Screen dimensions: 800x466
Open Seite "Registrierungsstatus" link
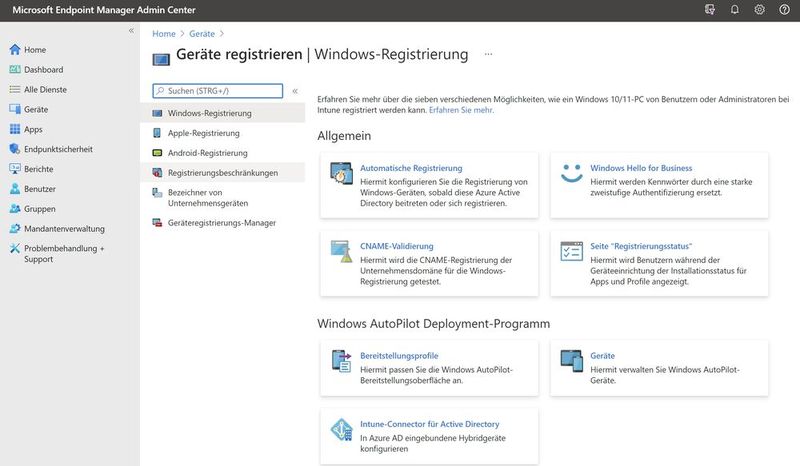pos(641,246)
